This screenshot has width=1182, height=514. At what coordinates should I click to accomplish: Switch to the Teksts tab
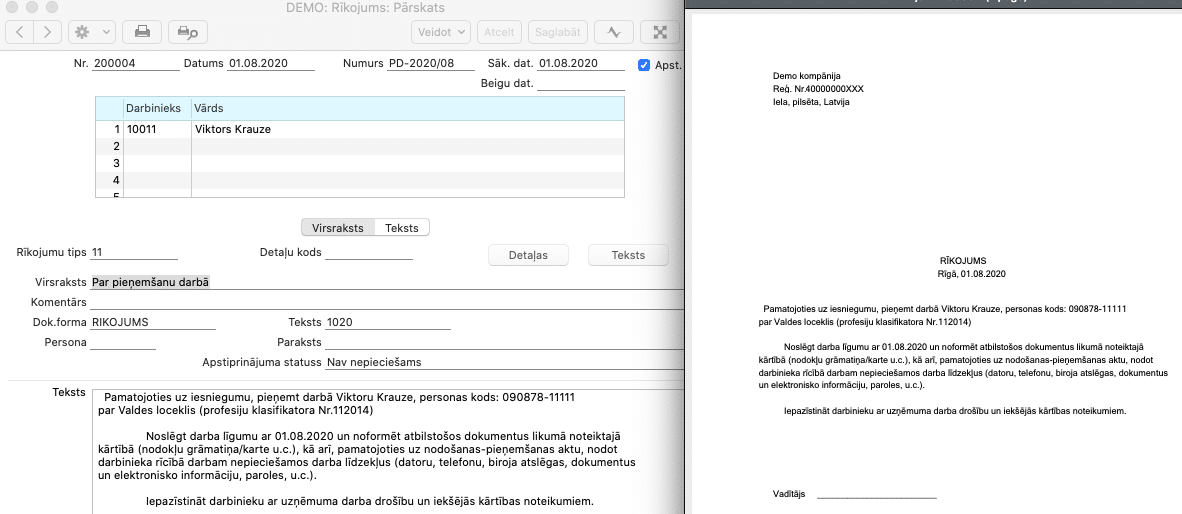402,228
